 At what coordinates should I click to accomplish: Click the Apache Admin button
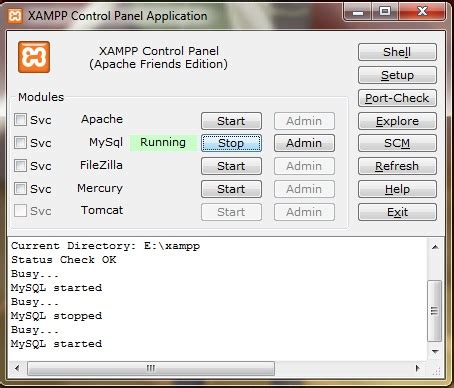(304, 121)
